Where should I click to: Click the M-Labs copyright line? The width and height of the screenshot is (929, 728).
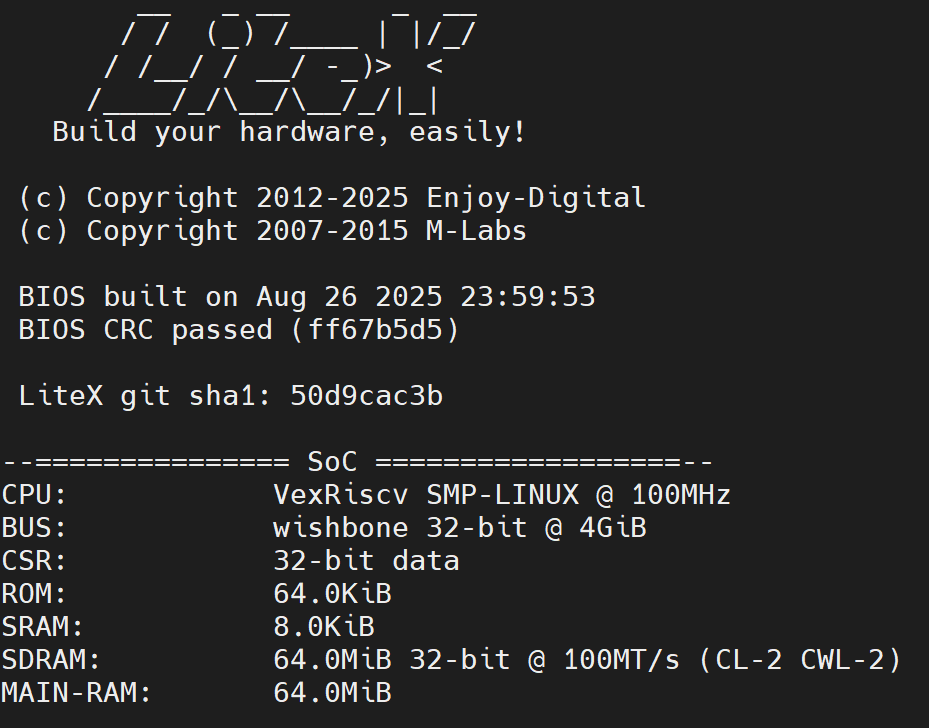coord(273,232)
